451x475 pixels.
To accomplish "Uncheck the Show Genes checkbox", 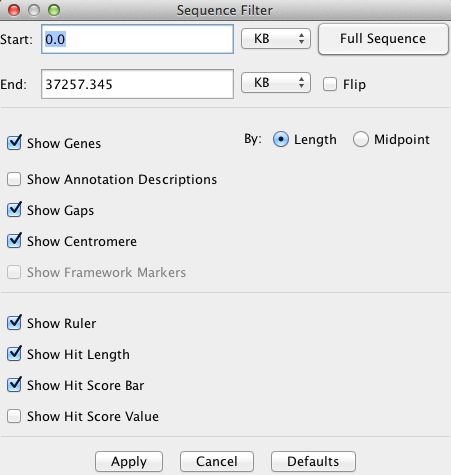I will tap(14, 143).
